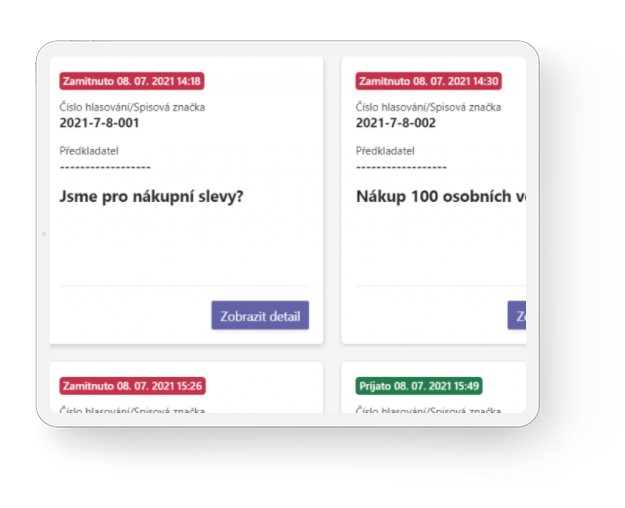Viewport: 625px width, 508px height.
Task: Select the voting number 2021-7-8-001
Action: 99,123
